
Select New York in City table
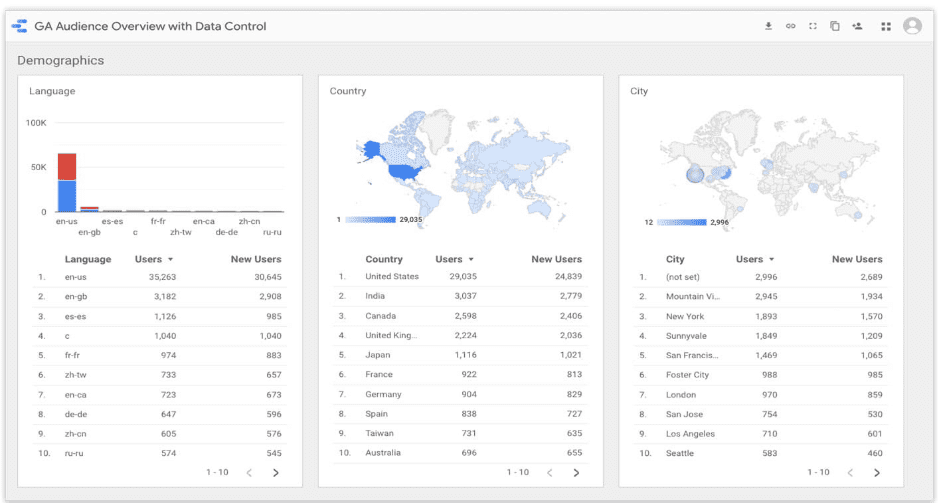[760, 316]
